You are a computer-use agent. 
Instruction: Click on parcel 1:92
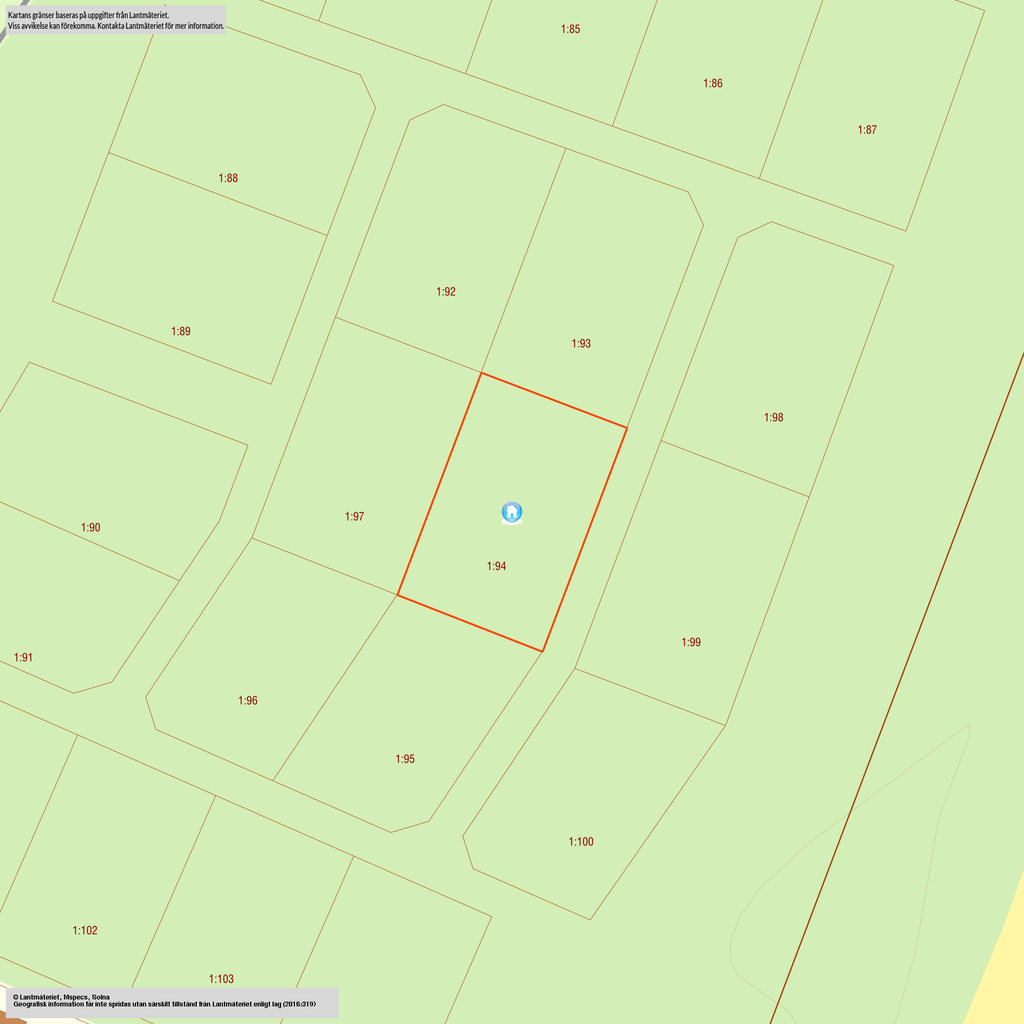446,292
